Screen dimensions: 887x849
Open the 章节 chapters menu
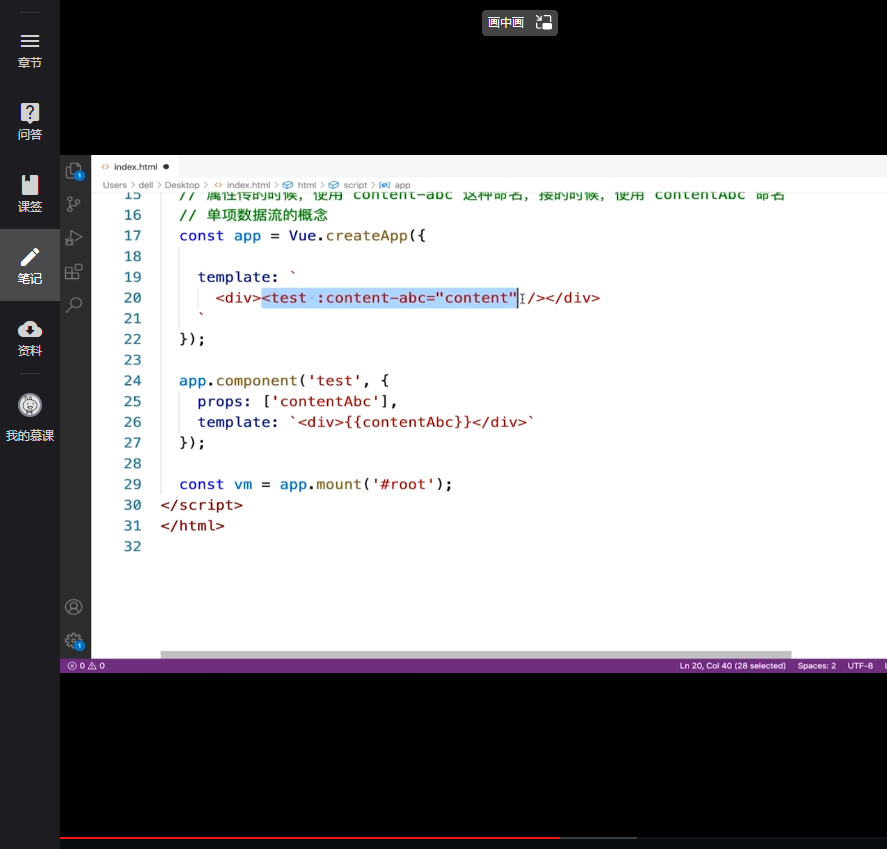tap(30, 50)
